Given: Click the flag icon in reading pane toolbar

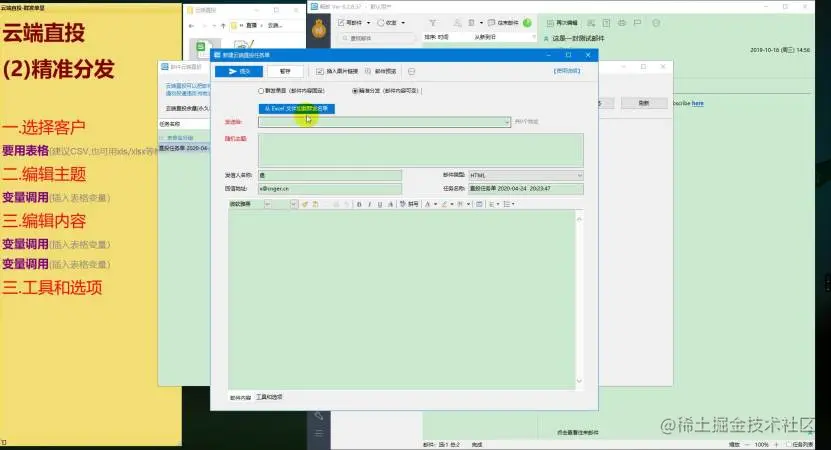Looking at the screenshot, I should point(637,23).
